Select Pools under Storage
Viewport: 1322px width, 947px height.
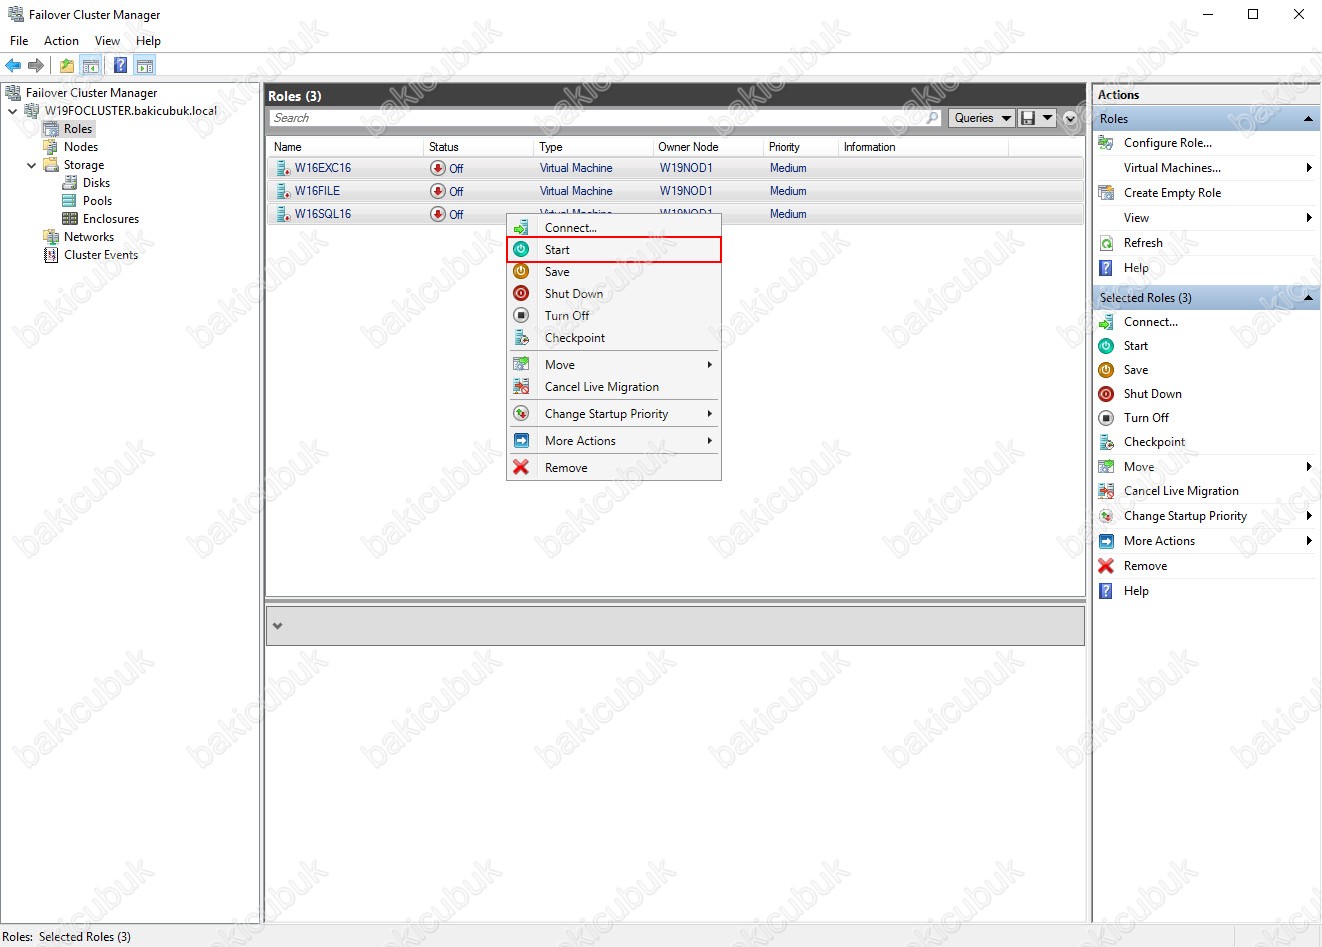[x=97, y=201]
